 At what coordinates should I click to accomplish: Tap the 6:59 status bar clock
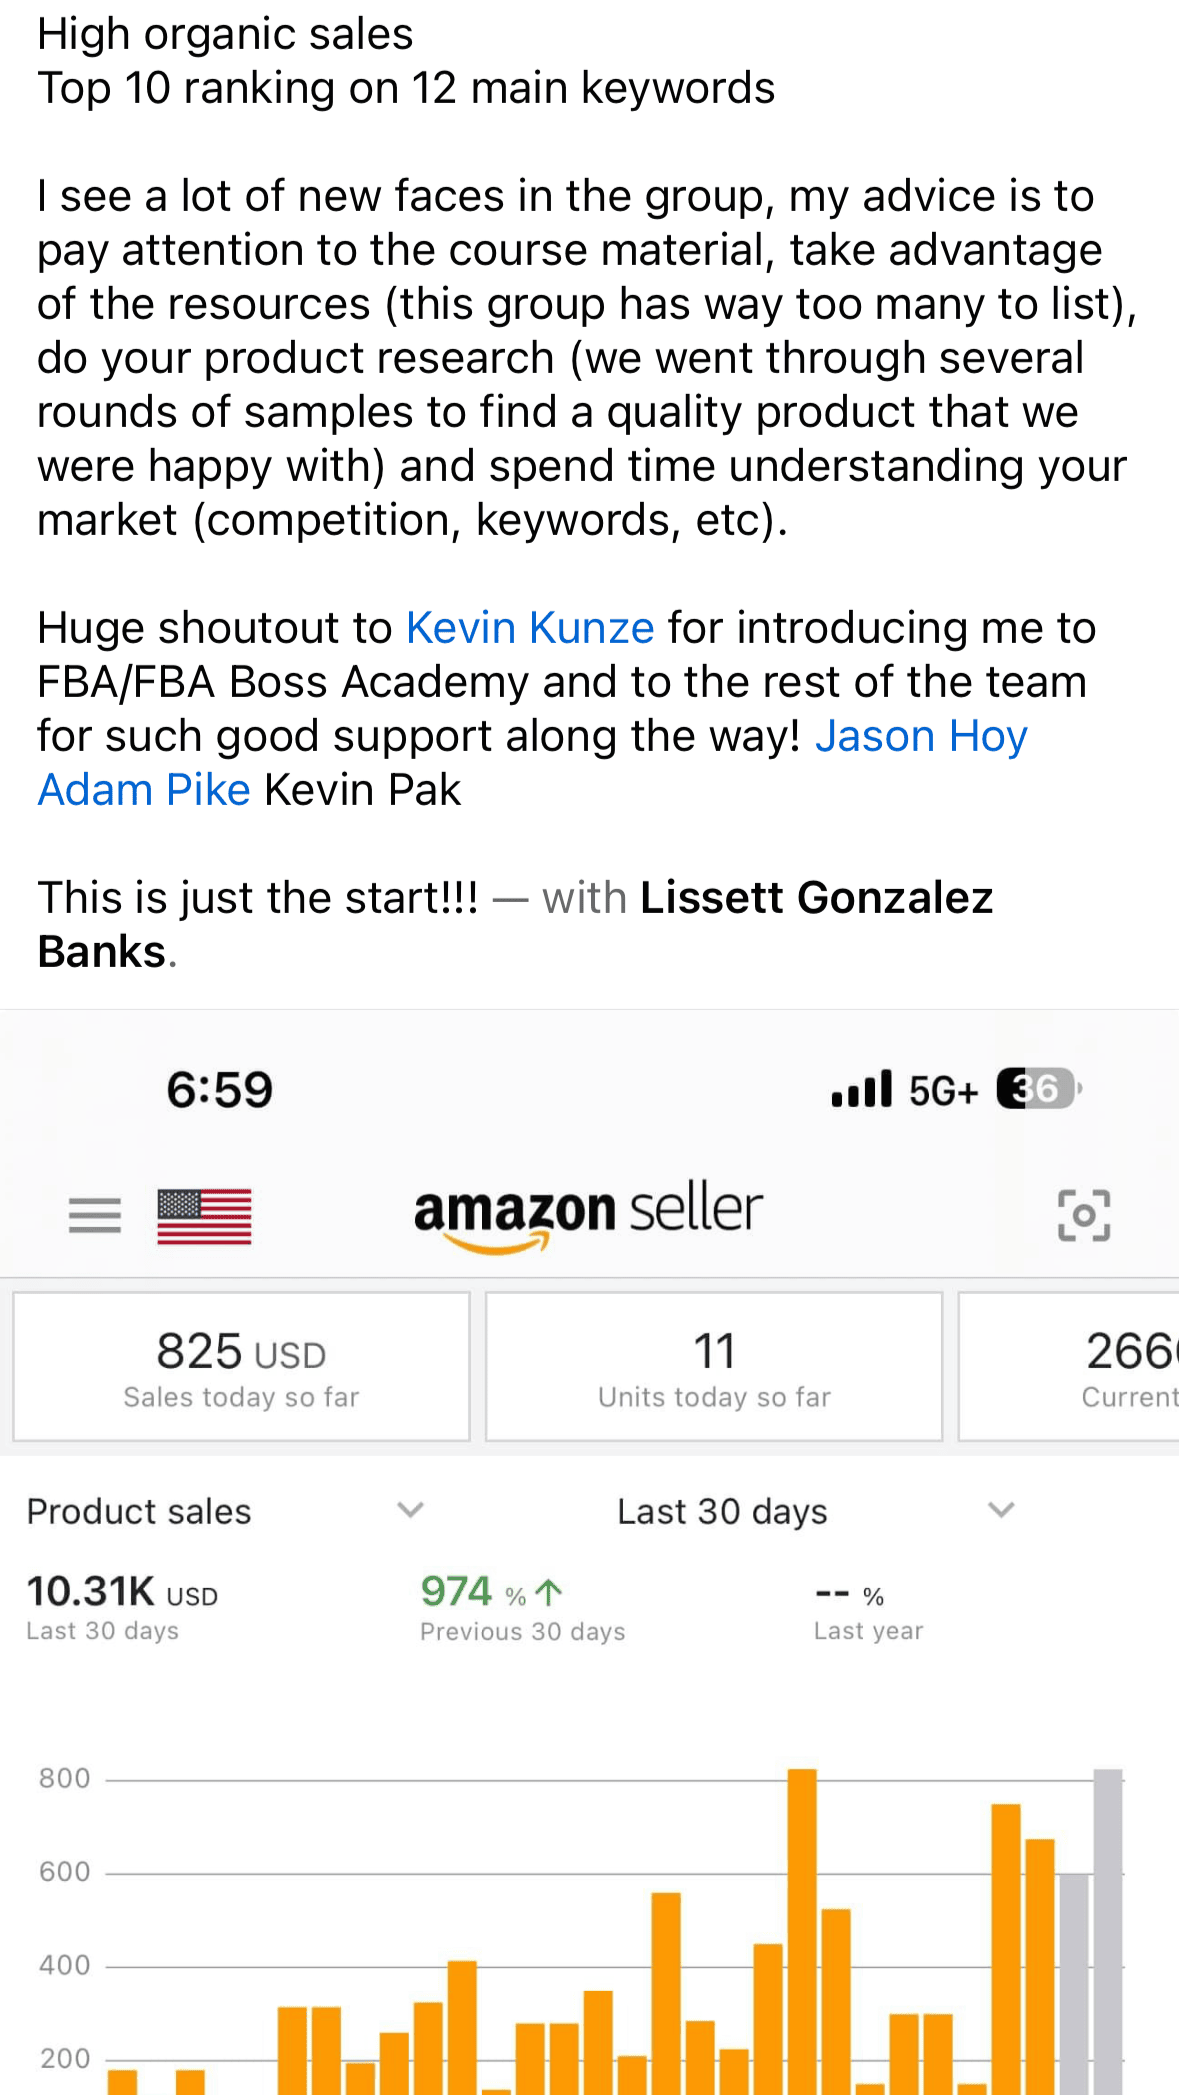(x=219, y=1089)
